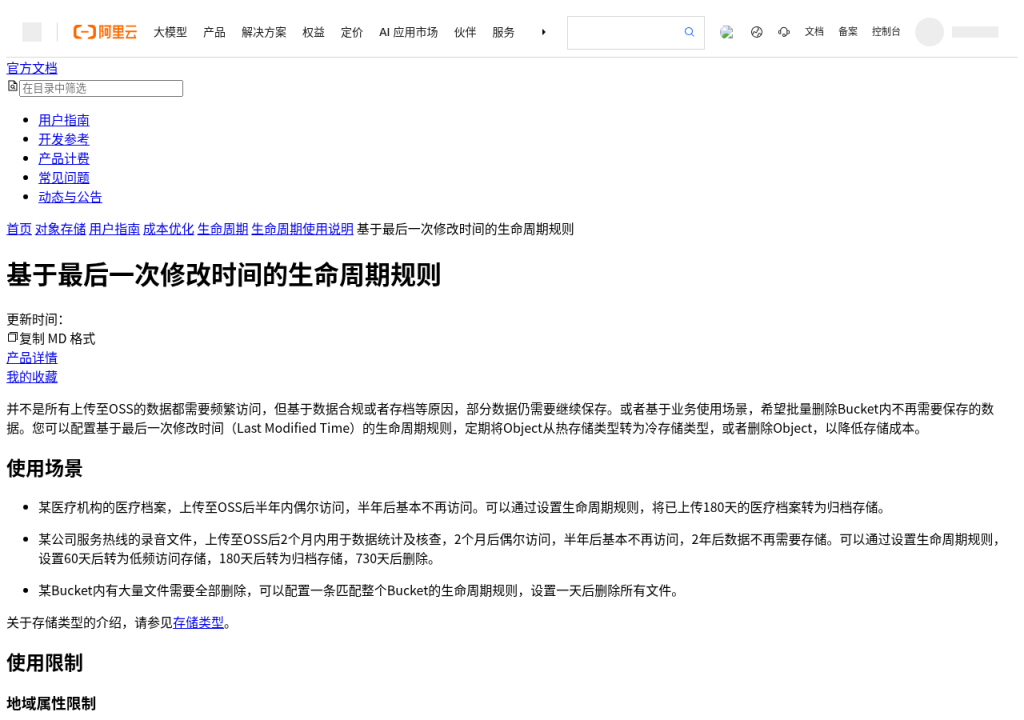Screen dimensions: 1024x720
Task: Click the copy icon before 复制 MD 格式
Action: pos(12,337)
